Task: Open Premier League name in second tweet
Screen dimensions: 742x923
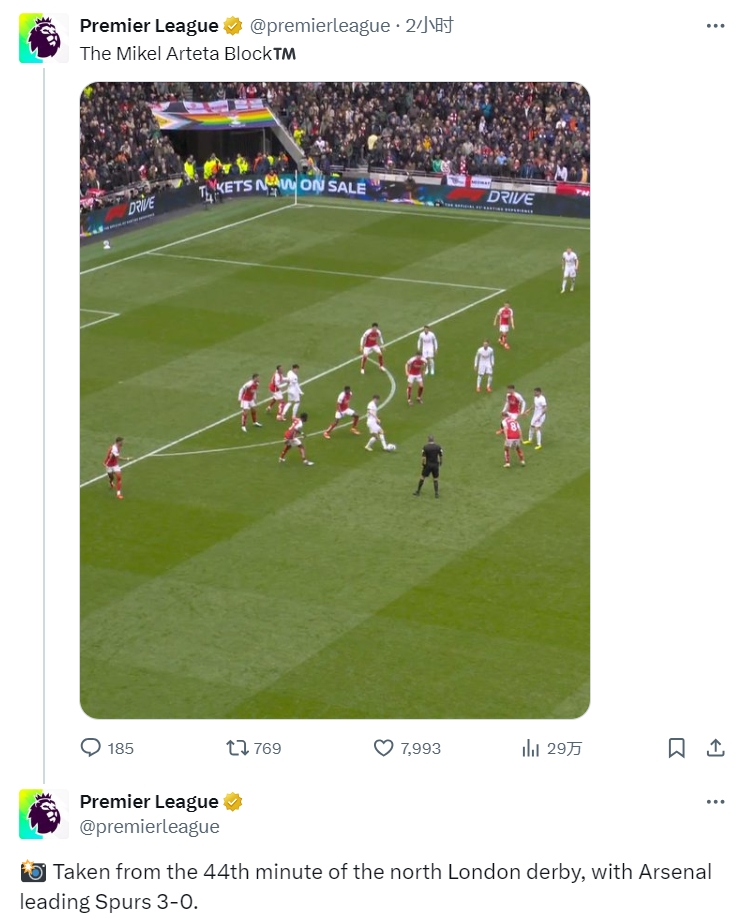Action: point(149,802)
